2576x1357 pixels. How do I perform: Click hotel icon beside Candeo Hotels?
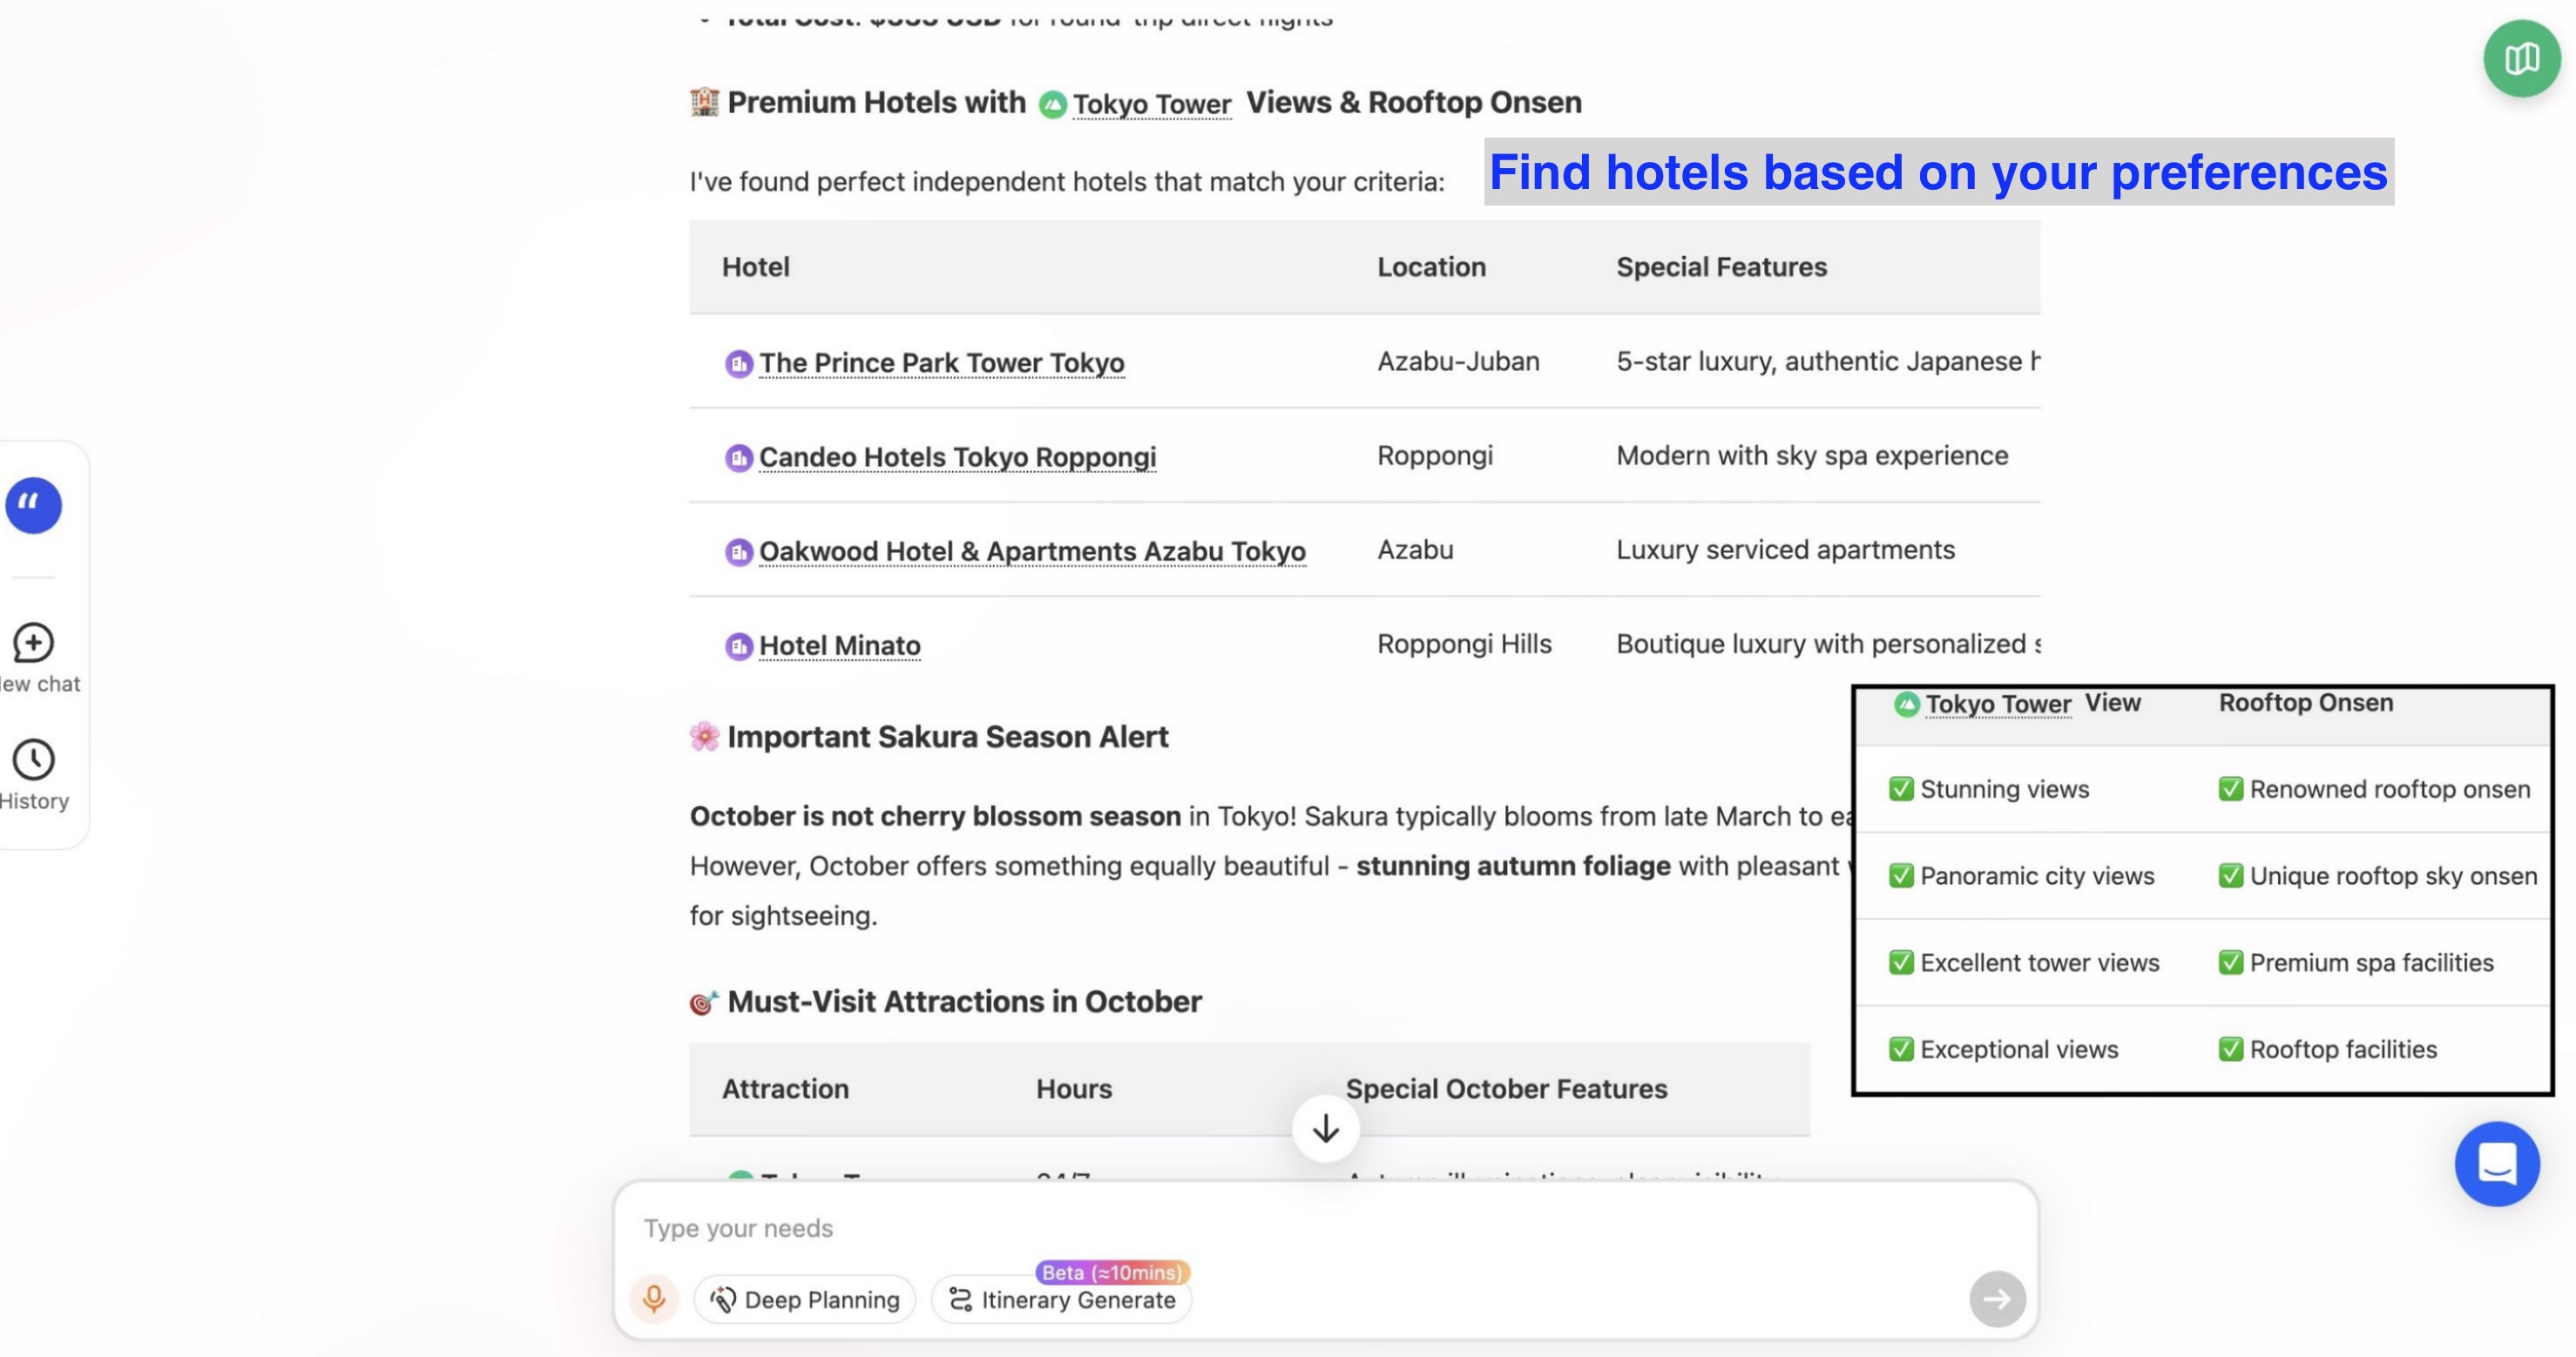pos(738,458)
